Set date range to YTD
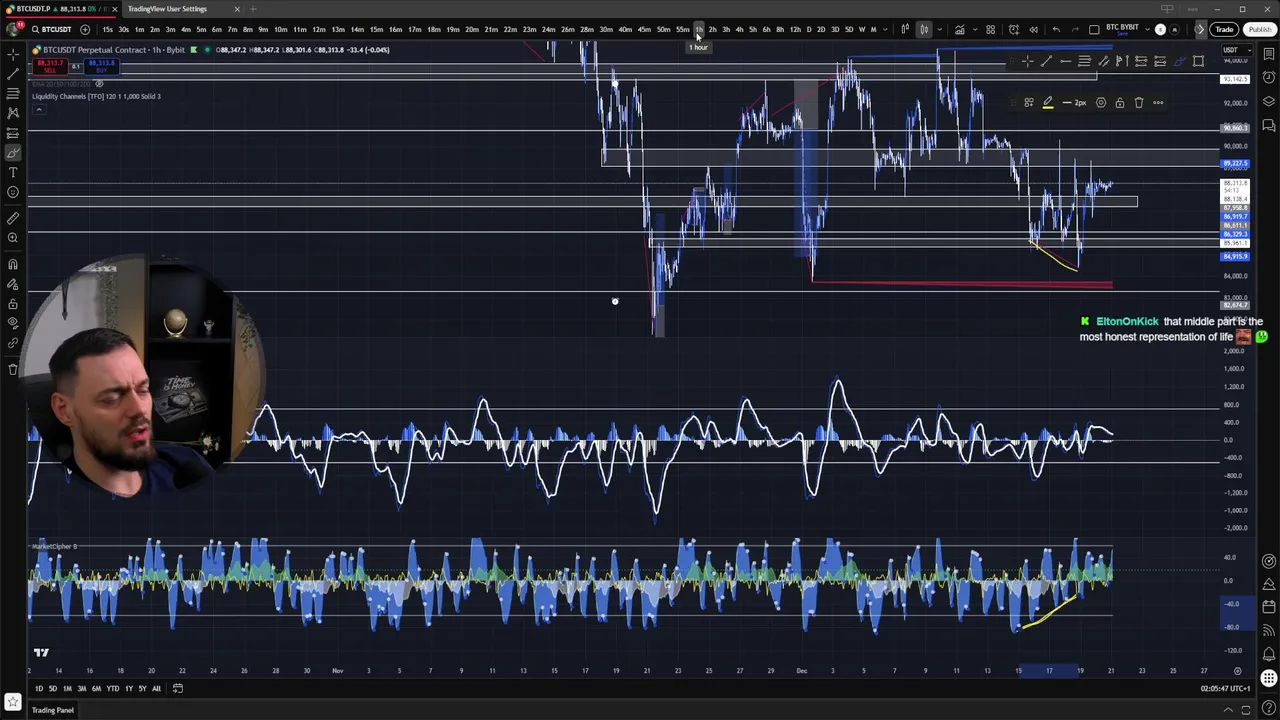Viewport: 1280px width, 720px height. pos(112,688)
